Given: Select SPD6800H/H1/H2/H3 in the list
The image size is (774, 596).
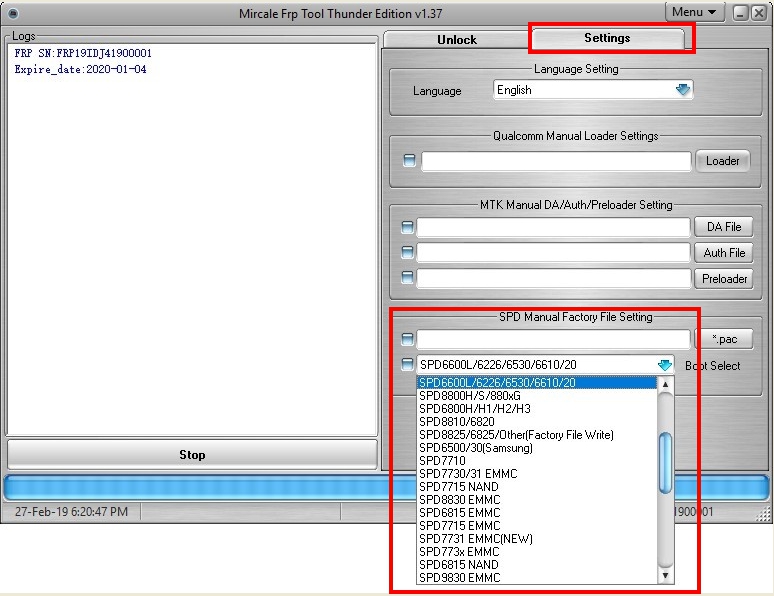Looking at the screenshot, I should 537,408.
